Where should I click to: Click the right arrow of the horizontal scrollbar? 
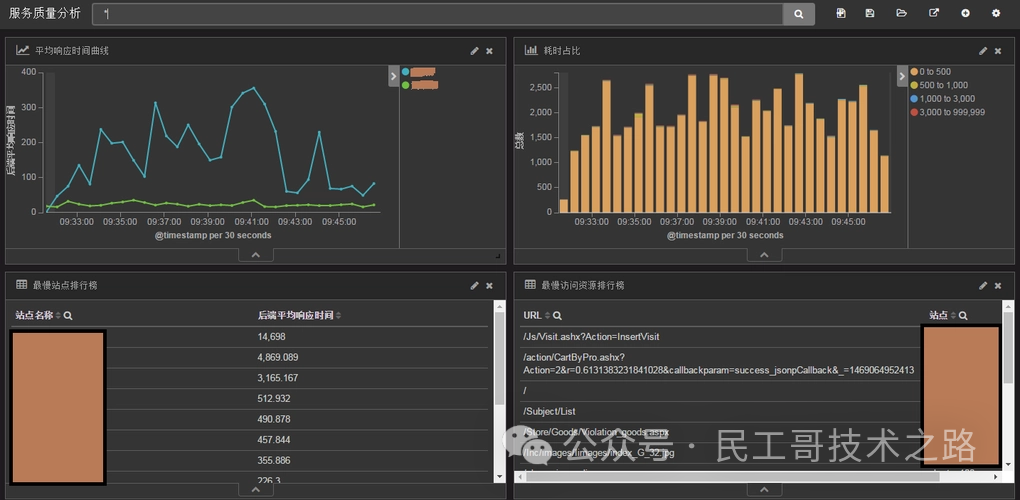click(997, 477)
